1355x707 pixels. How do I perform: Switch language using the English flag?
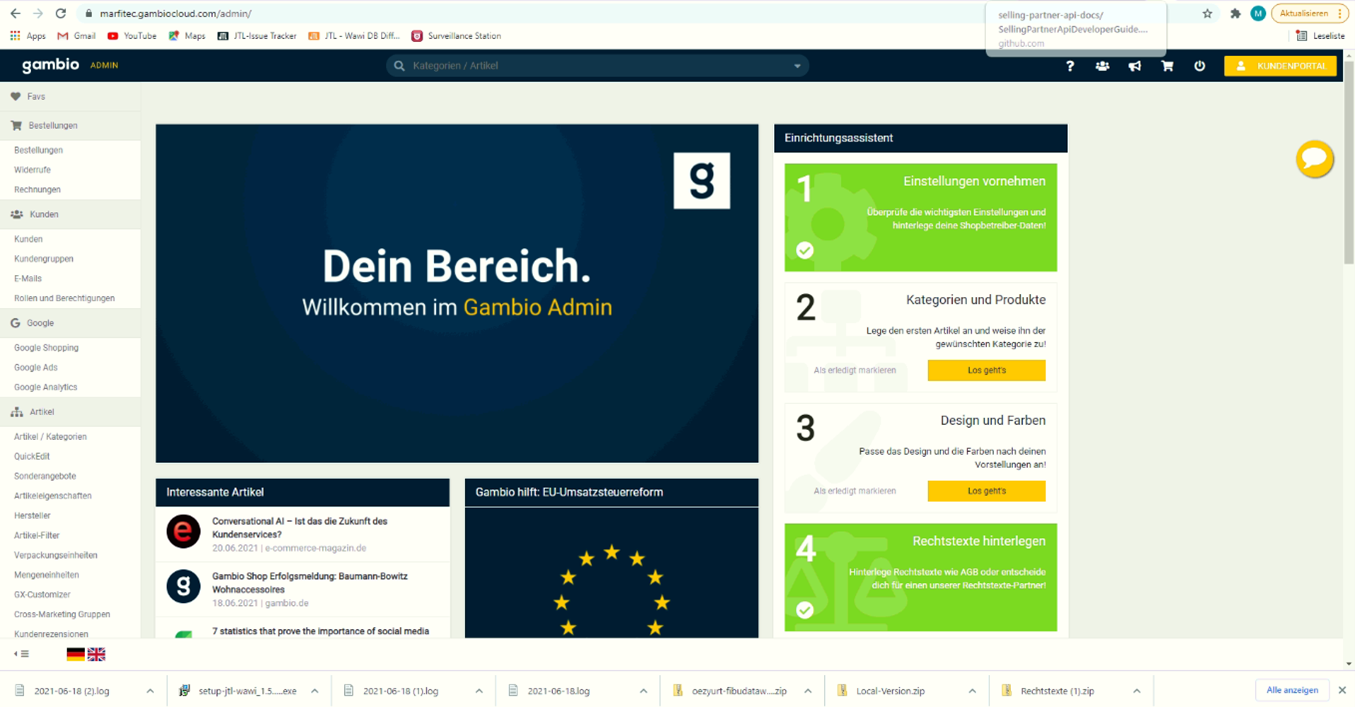click(97, 654)
